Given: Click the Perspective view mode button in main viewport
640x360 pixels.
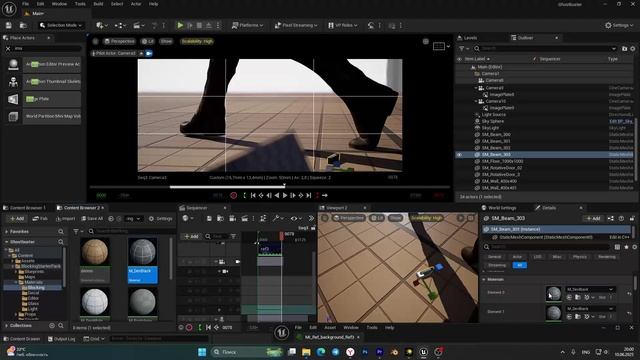Looking at the screenshot, I should pyautogui.click(x=119, y=41).
